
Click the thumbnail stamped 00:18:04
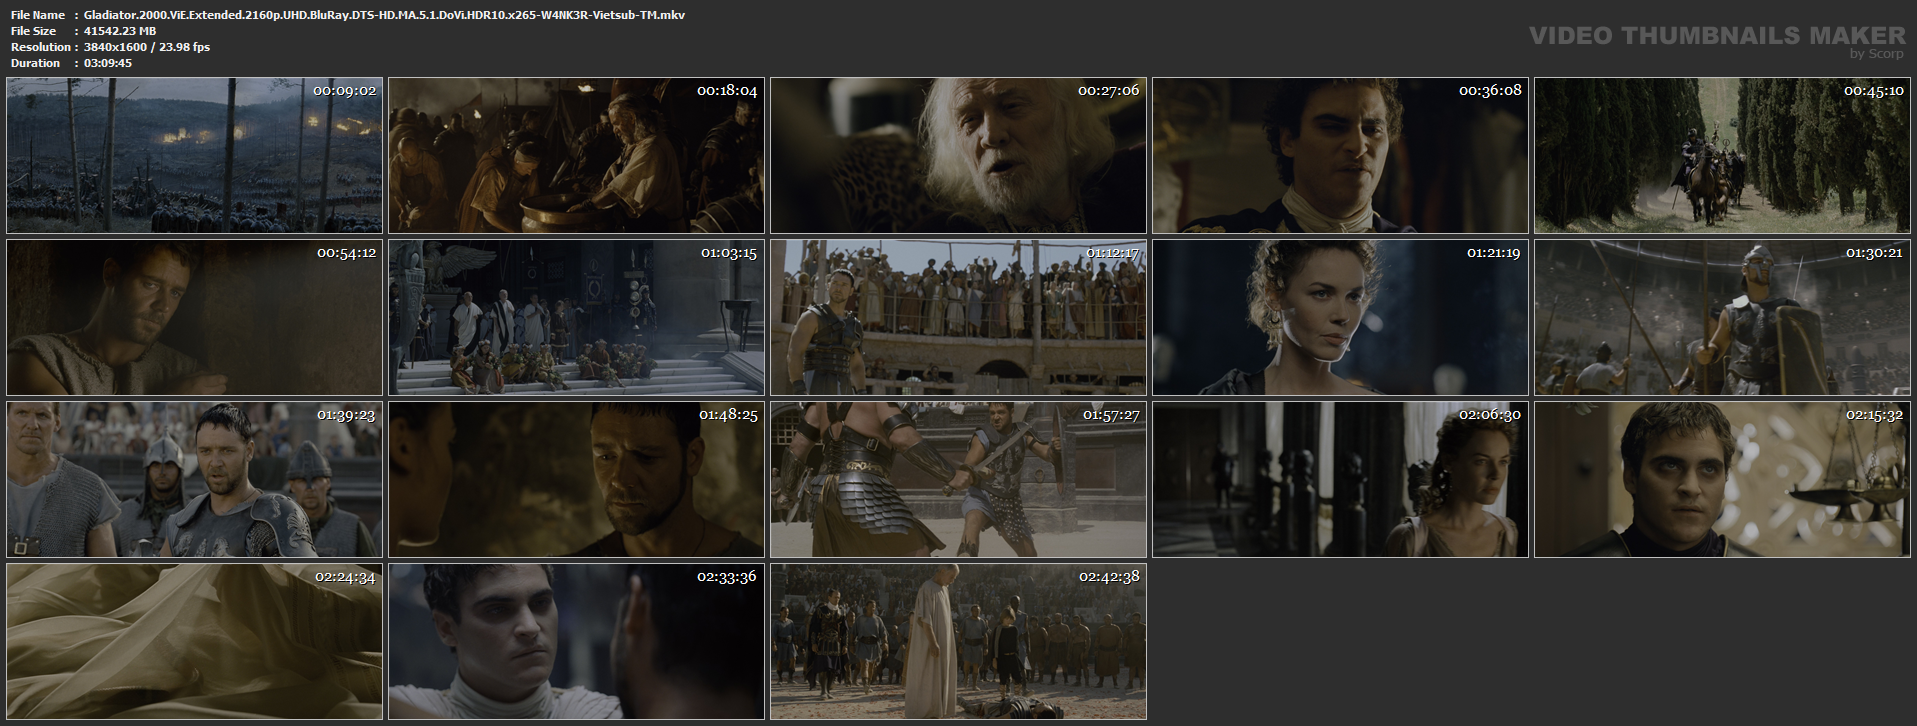tap(577, 155)
